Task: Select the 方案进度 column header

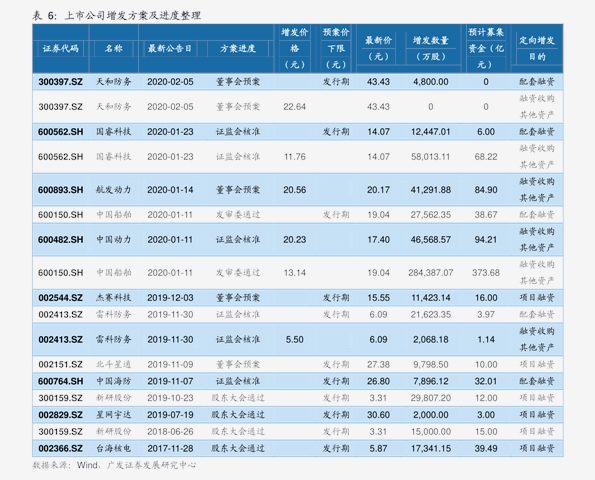Action: pos(238,49)
